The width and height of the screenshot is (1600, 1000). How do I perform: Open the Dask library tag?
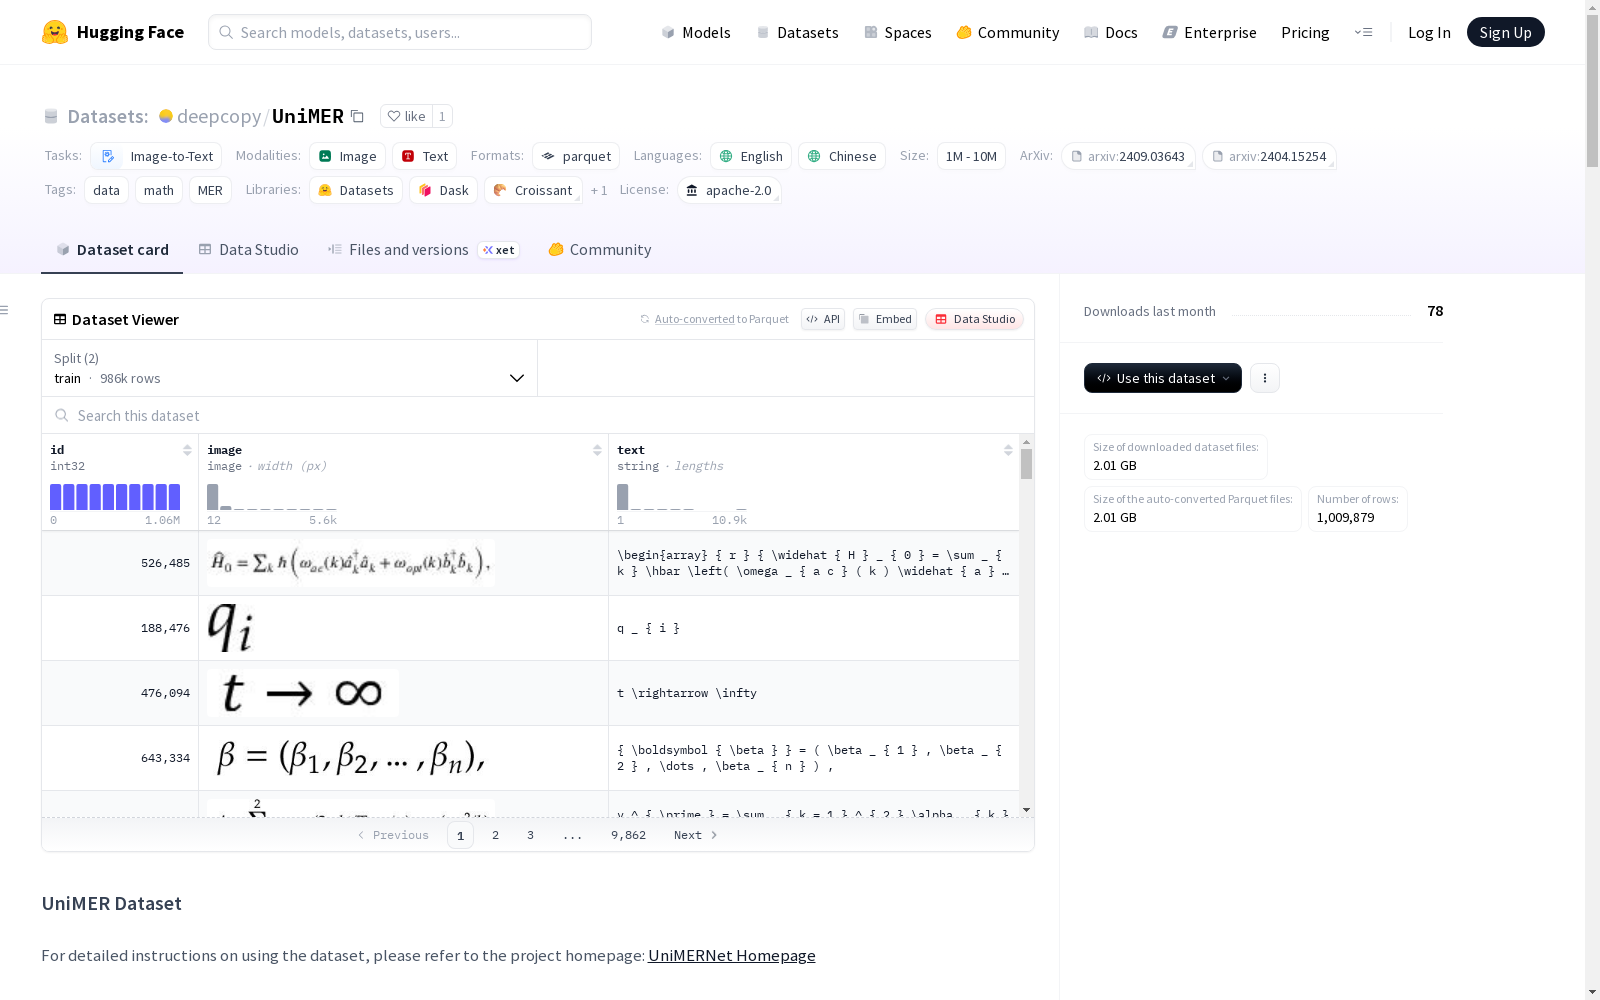pyautogui.click(x=443, y=190)
